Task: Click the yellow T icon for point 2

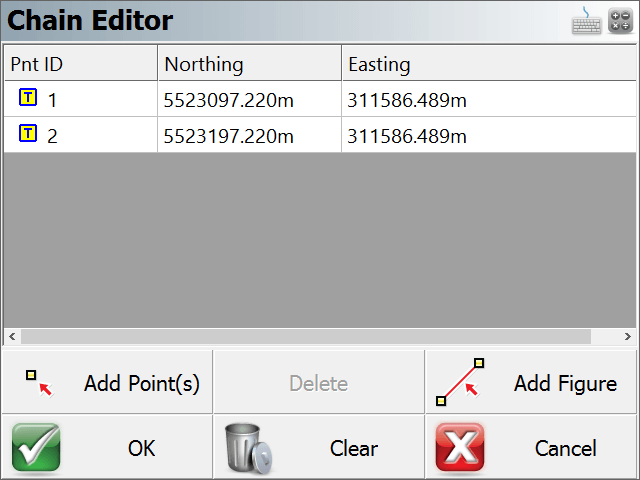Action: [28, 133]
